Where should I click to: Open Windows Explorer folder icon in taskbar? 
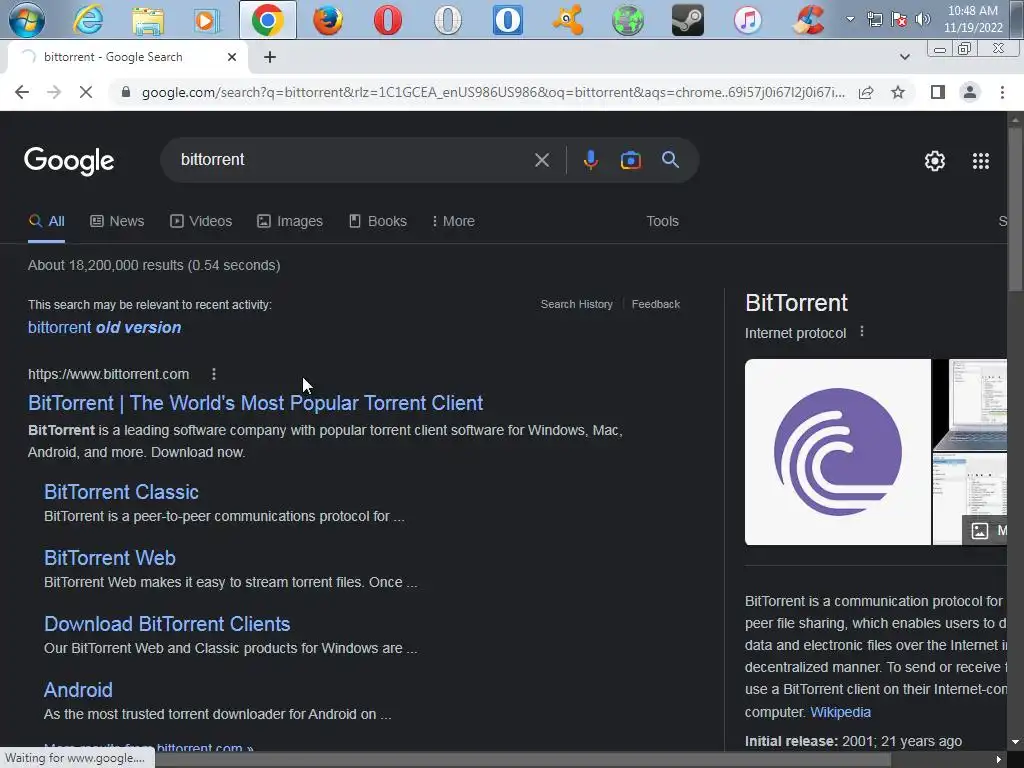click(x=148, y=20)
